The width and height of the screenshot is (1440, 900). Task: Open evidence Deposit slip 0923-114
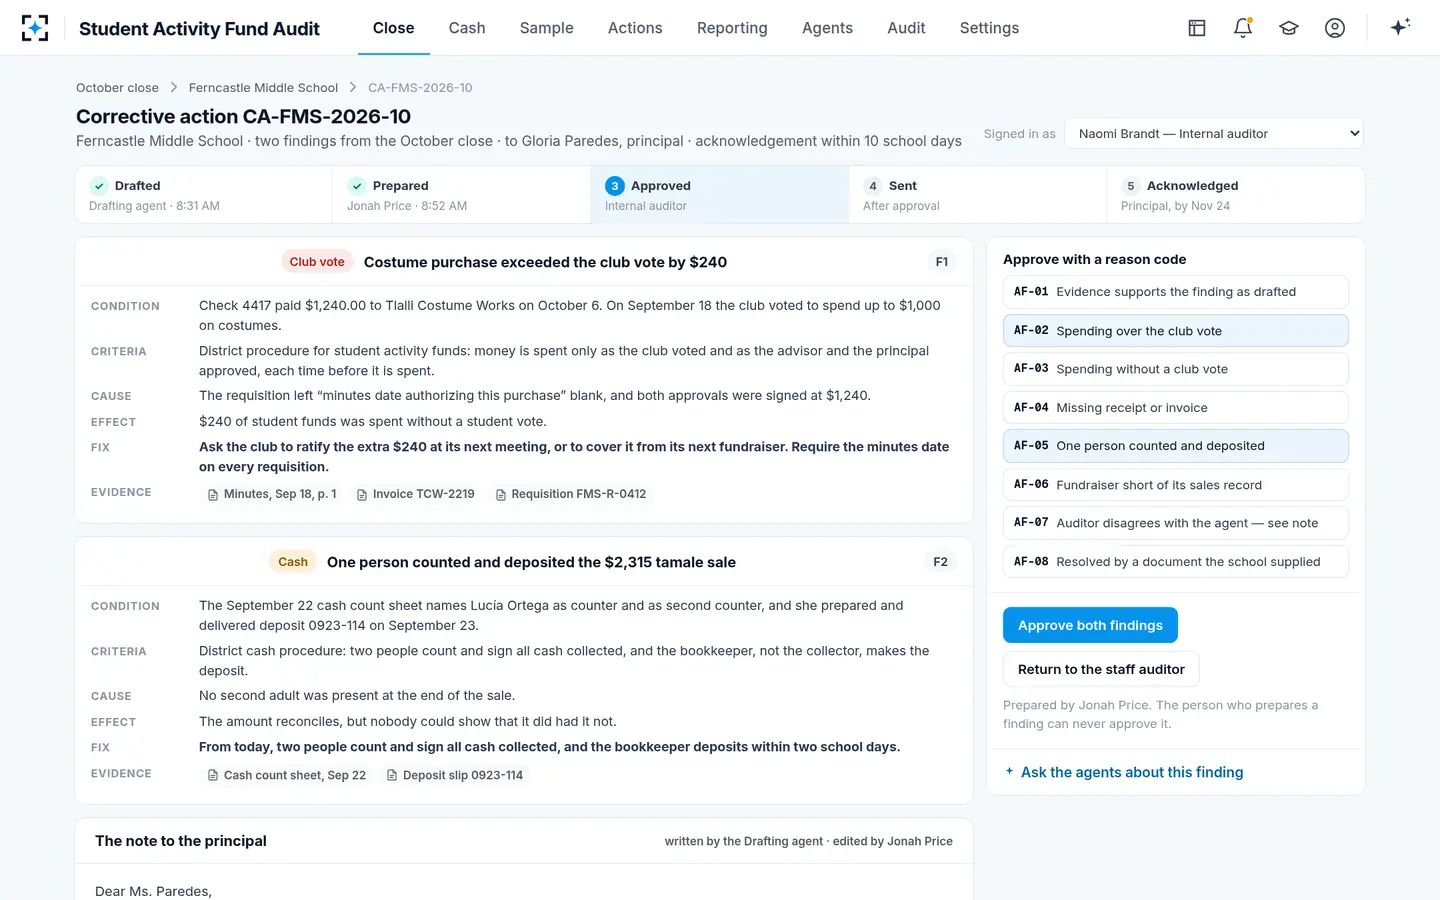(x=455, y=775)
